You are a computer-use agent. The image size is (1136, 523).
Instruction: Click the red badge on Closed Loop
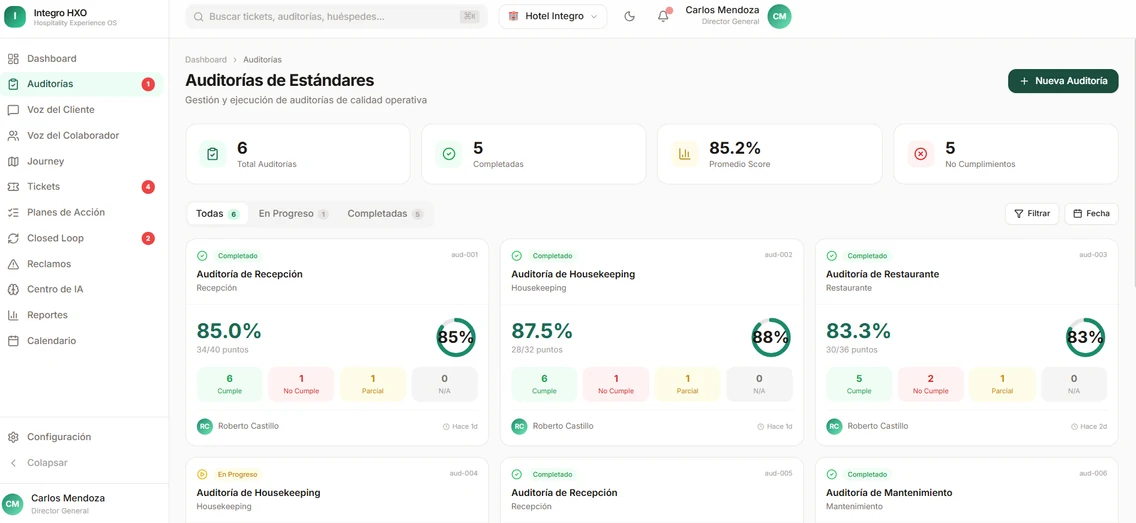[148, 238]
